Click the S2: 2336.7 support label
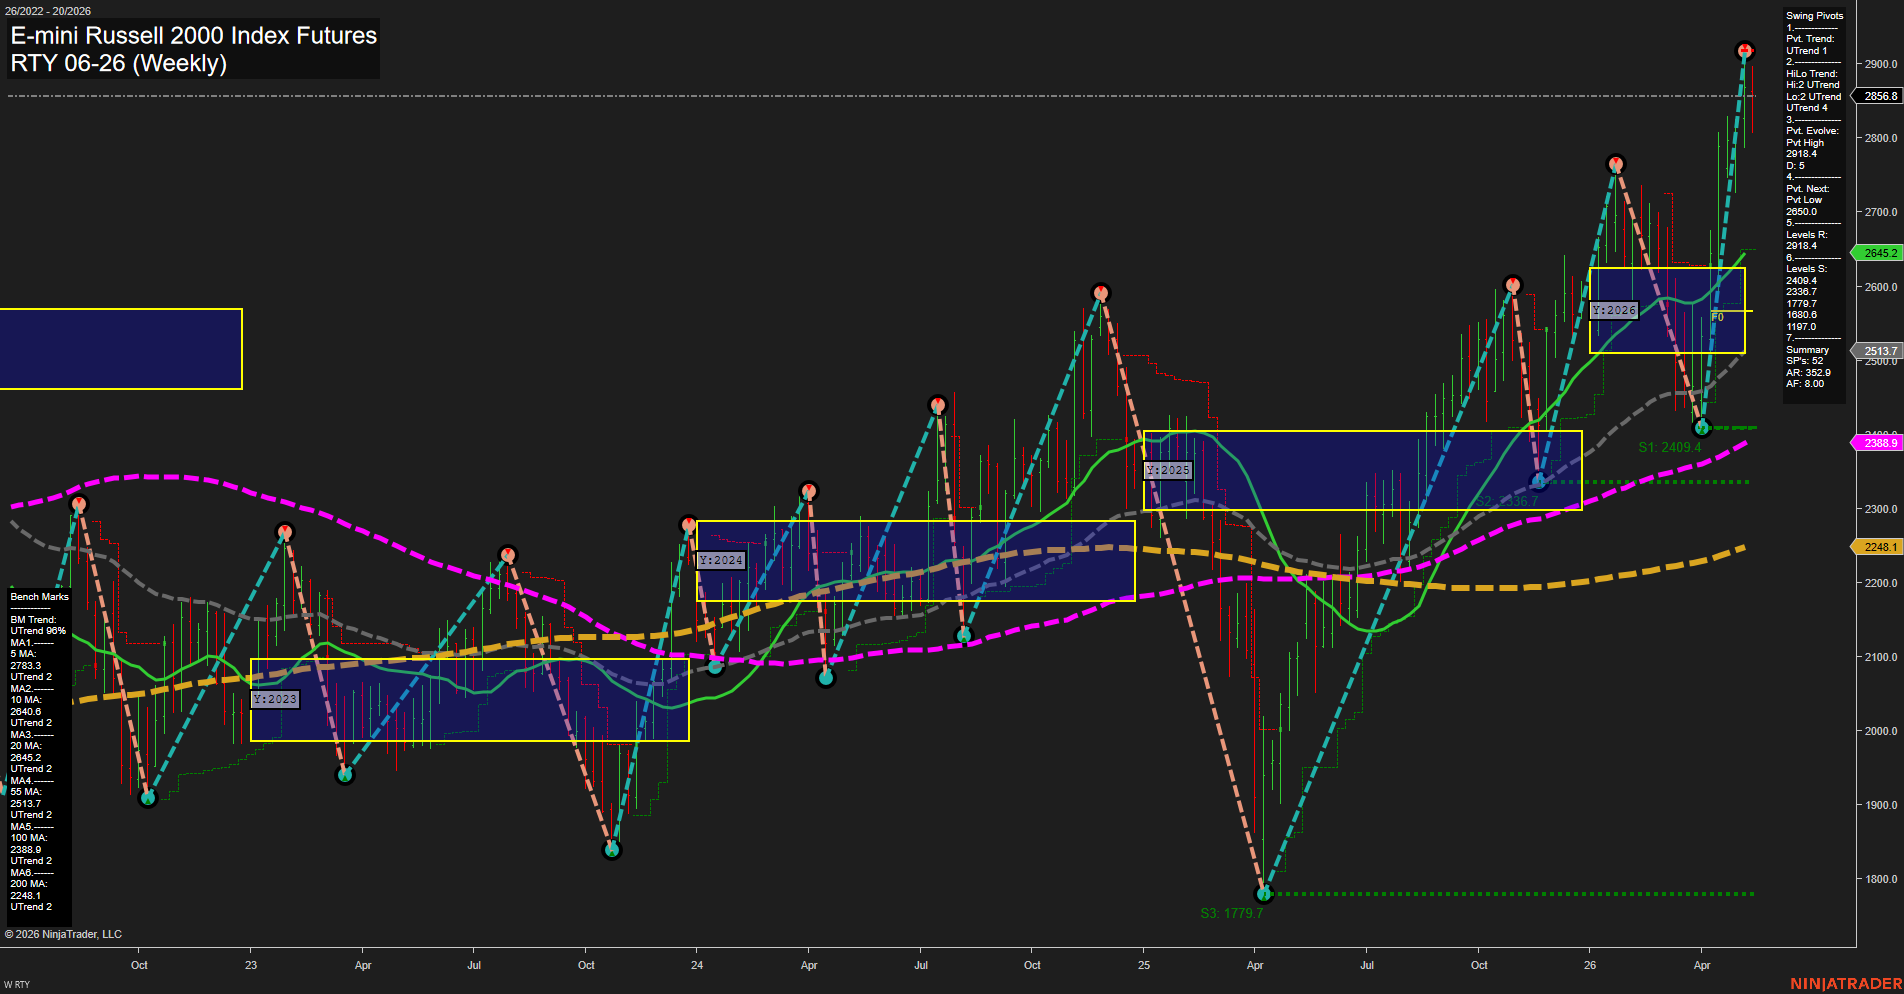 [x=1507, y=501]
